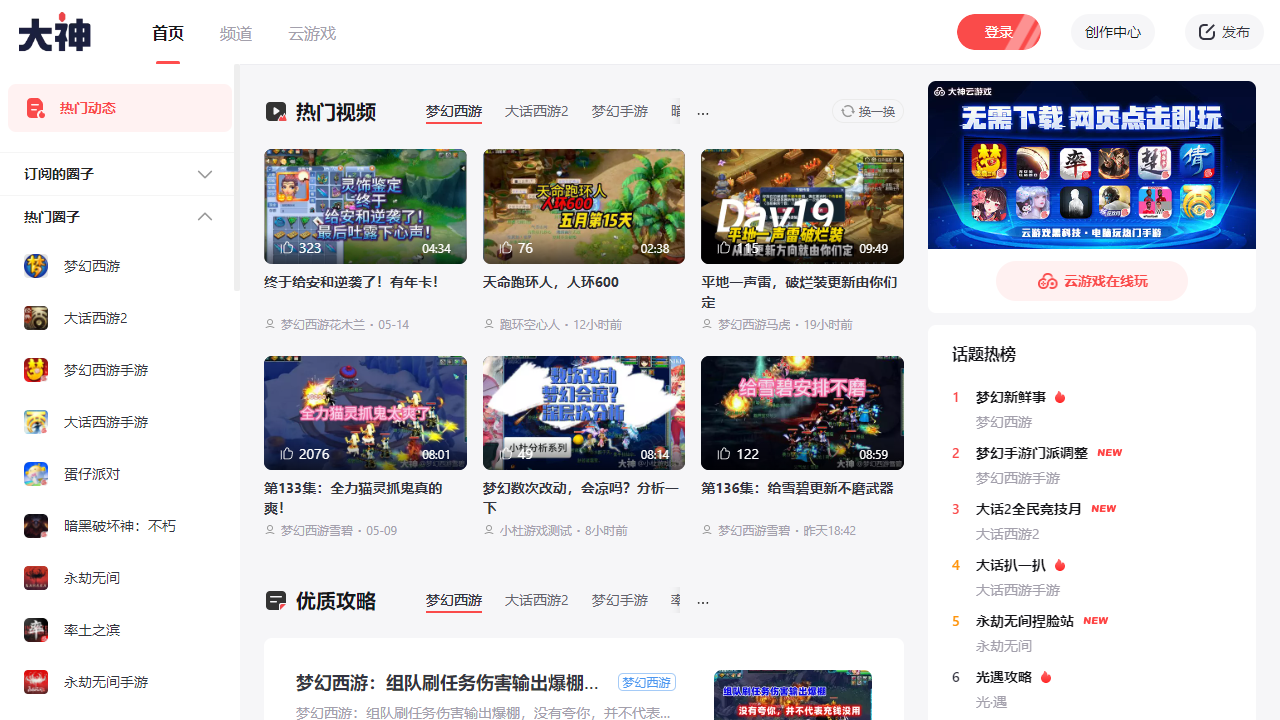Click the like icon on 天命跑环人 video
The image size is (1280, 720).
(x=506, y=248)
